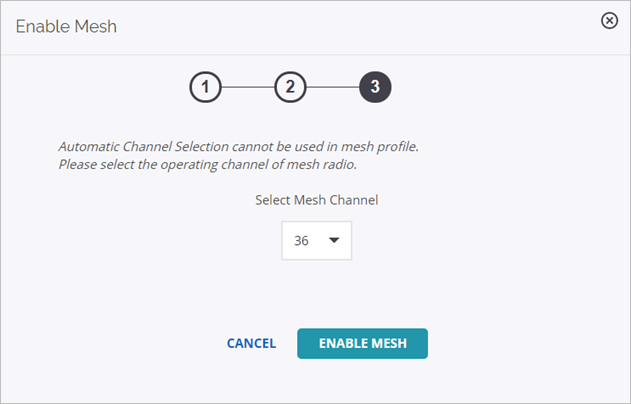Click blank space between CANCEL and ENABLE MESH
This screenshot has height=404, width=631.
(287, 343)
